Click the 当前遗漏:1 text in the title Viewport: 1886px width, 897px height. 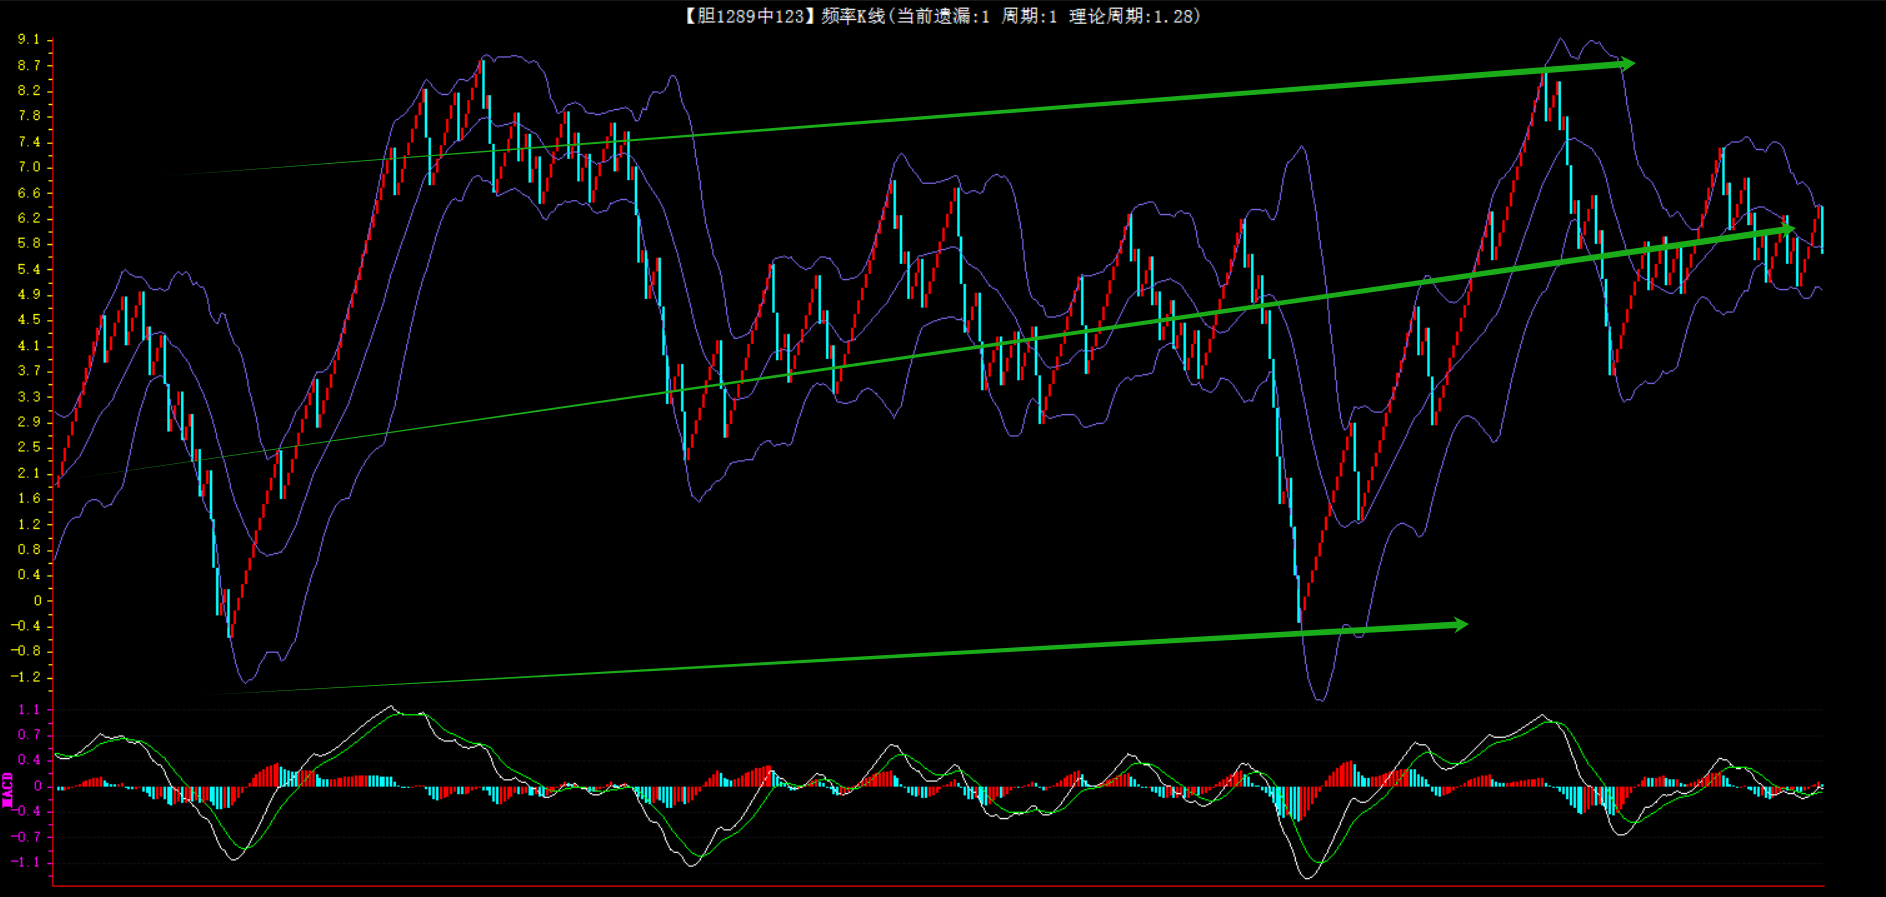(x=942, y=16)
